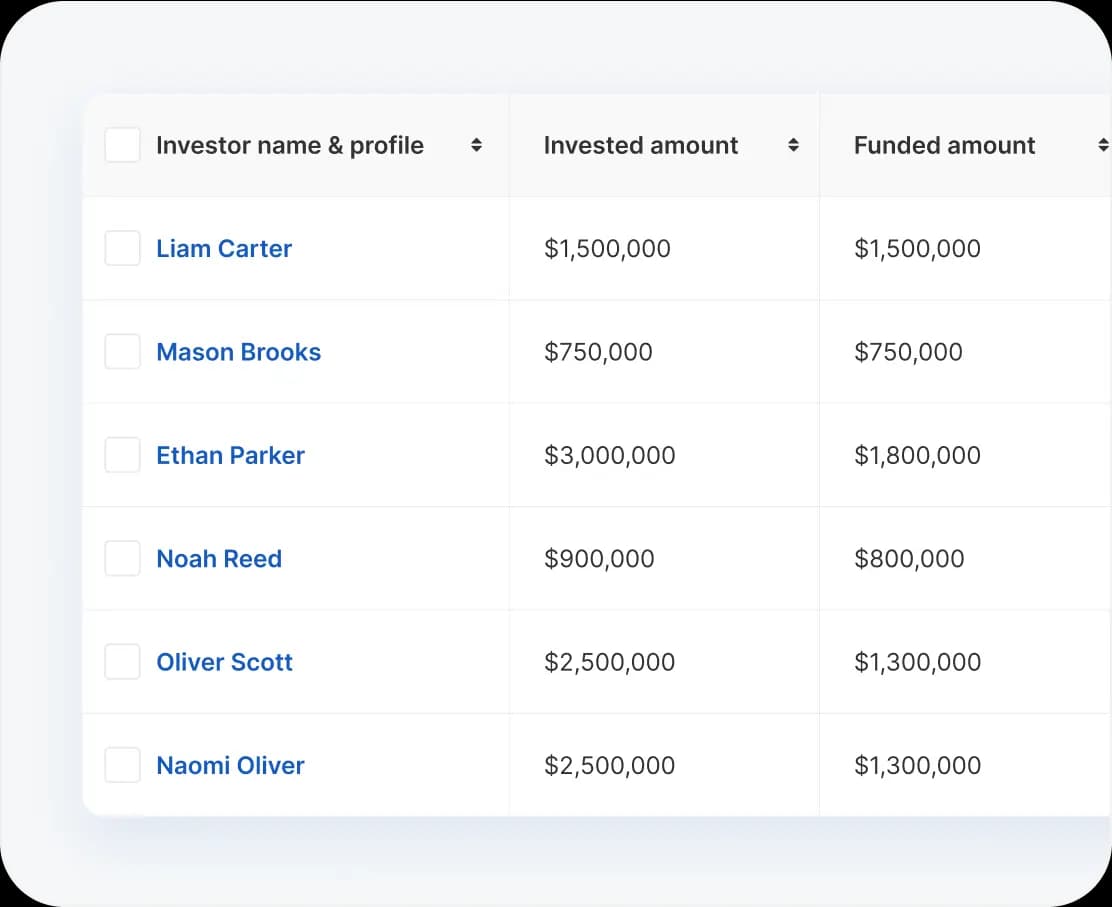Image resolution: width=1112 pixels, height=907 pixels.
Task: Enable the Noah Reed row checkbox
Action: point(122,559)
